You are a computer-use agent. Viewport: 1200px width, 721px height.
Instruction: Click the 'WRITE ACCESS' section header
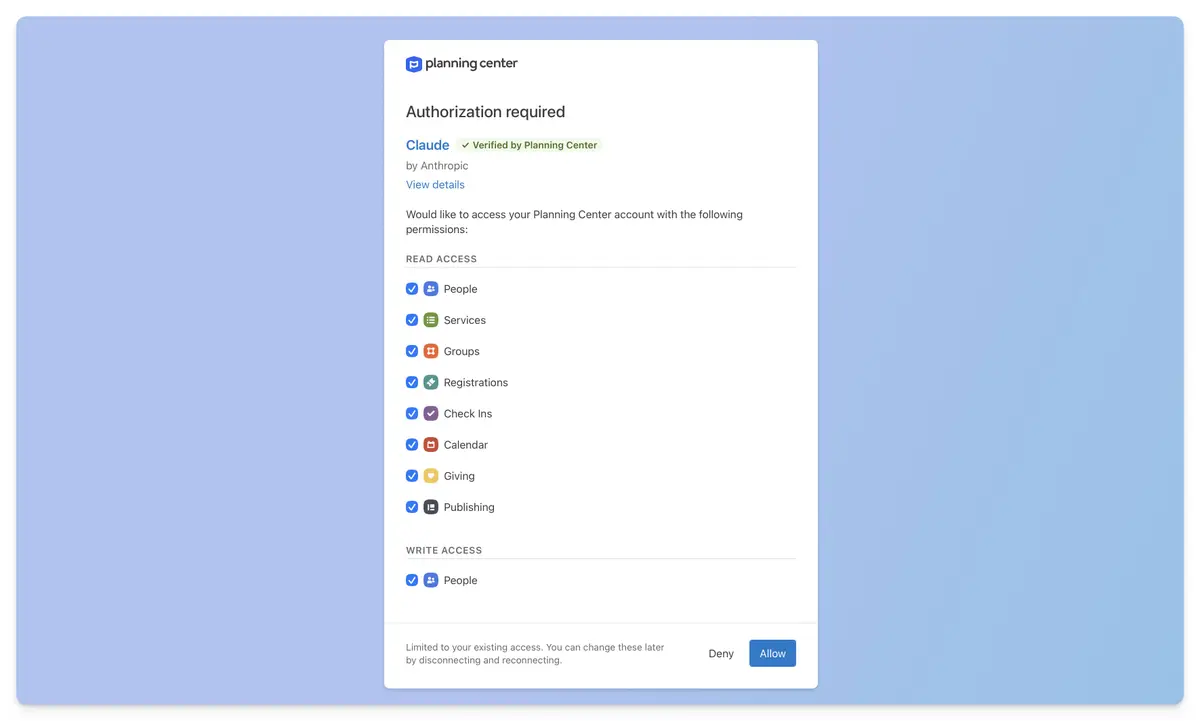point(444,550)
